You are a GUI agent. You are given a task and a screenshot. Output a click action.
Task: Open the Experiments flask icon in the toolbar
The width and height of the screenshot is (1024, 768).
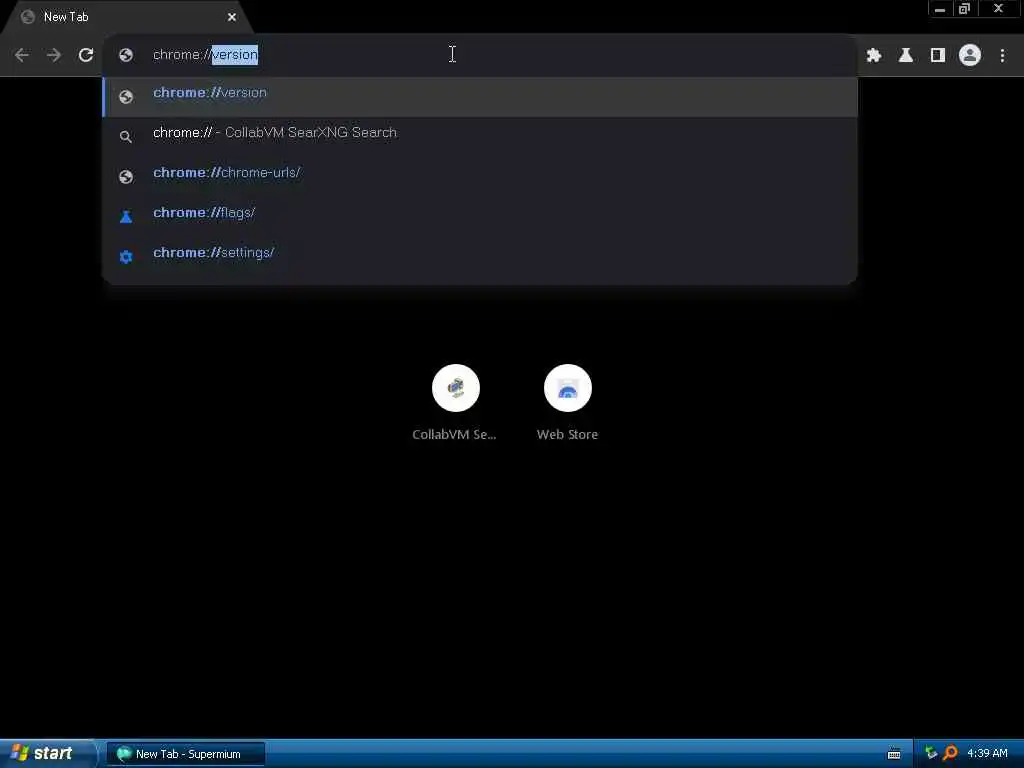tap(906, 56)
